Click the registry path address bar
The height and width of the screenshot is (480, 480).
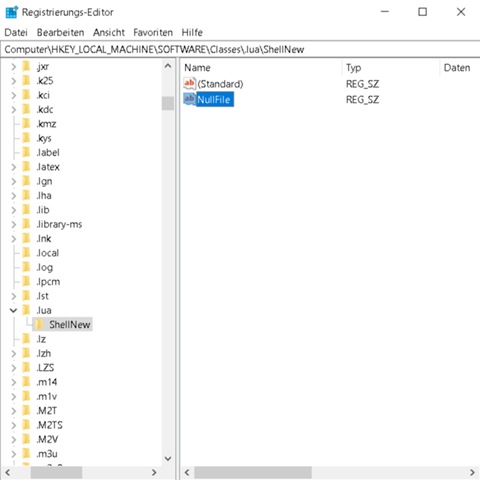coord(240,49)
